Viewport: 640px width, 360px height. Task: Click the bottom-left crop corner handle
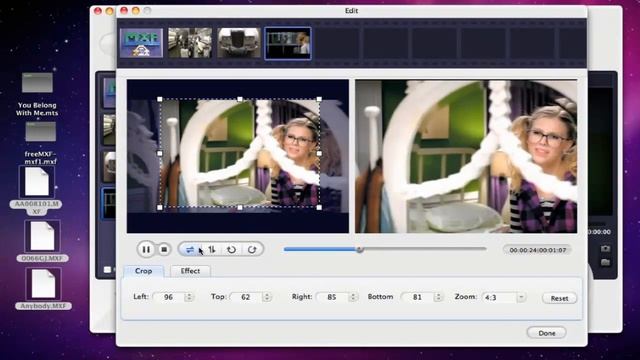click(x=160, y=207)
